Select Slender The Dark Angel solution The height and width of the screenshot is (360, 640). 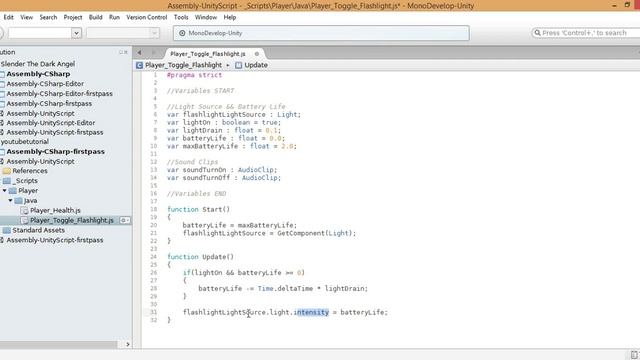38,64
